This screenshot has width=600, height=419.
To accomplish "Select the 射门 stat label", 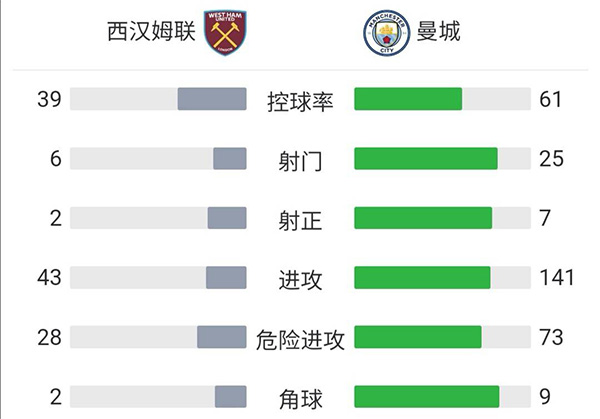I will (x=300, y=160).
